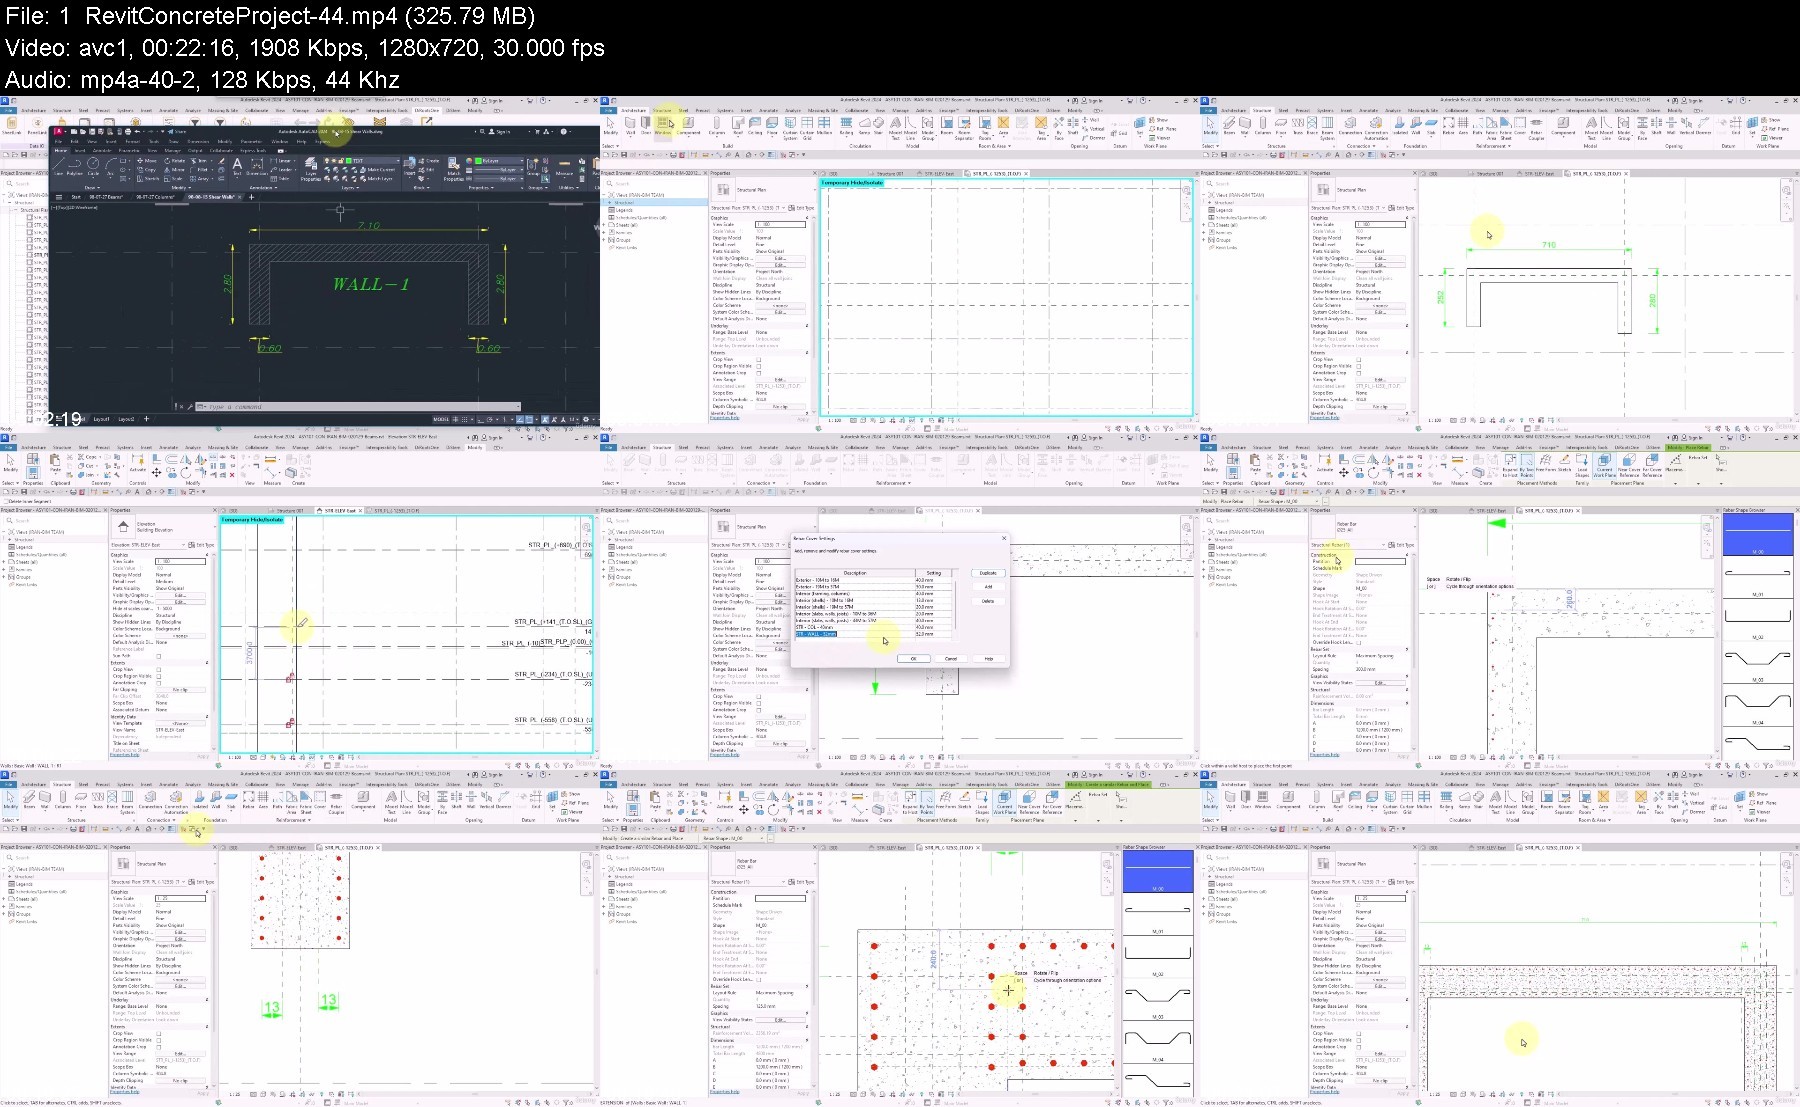Toggle Annotation Crop in Rebar Cover Settings frame
The image size is (1800, 1107).
pyautogui.click(x=759, y=710)
